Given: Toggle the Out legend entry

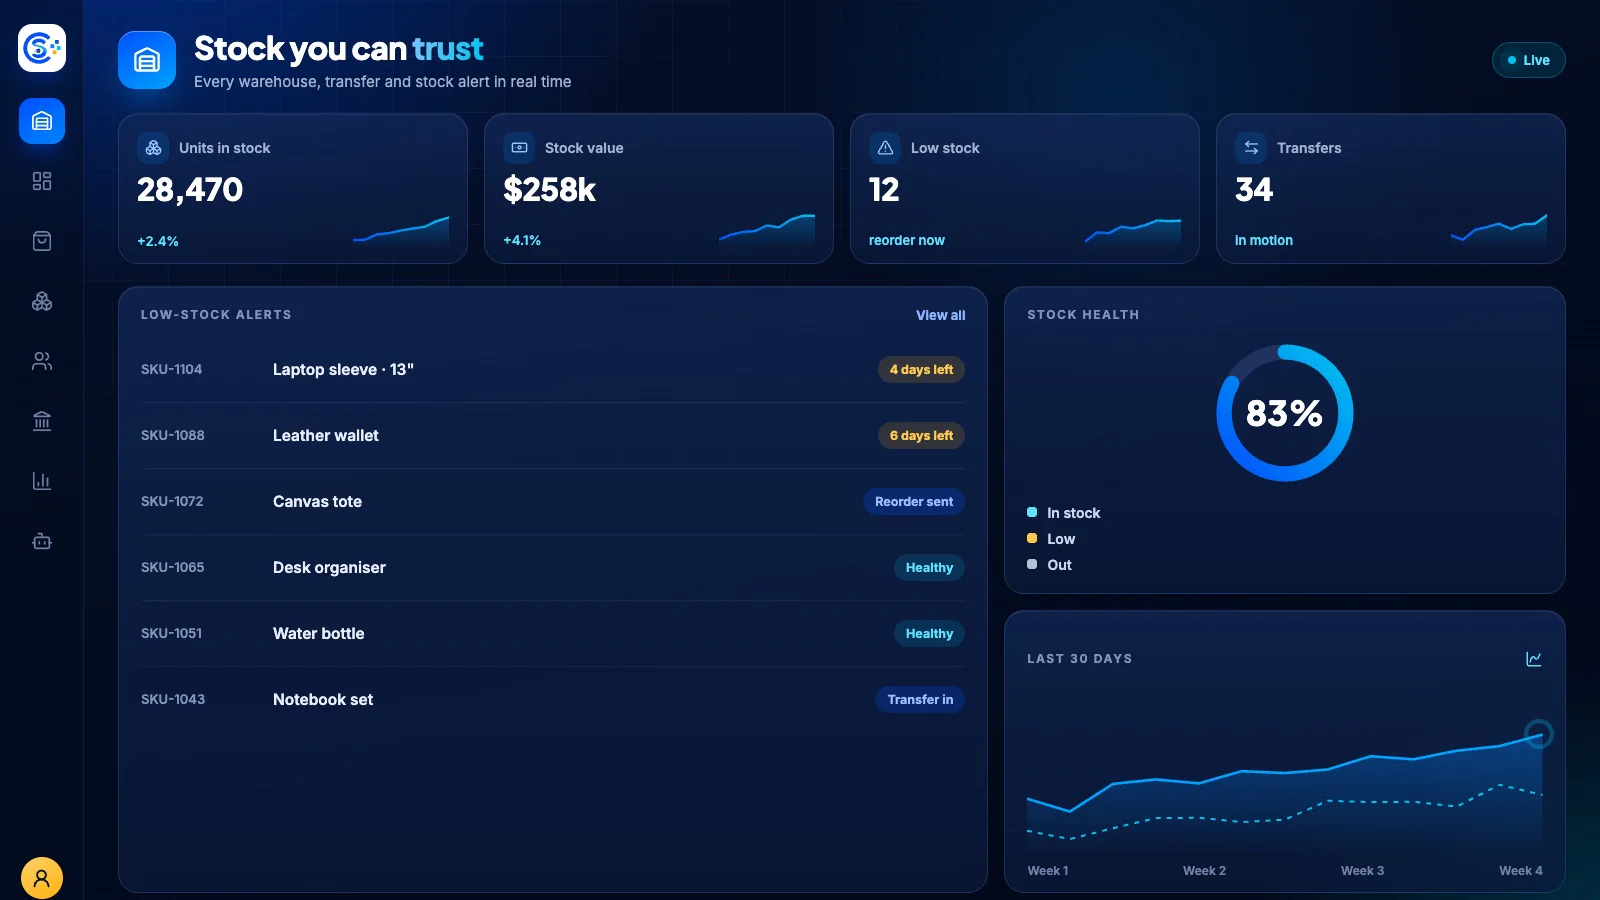Looking at the screenshot, I should (x=1049, y=565).
